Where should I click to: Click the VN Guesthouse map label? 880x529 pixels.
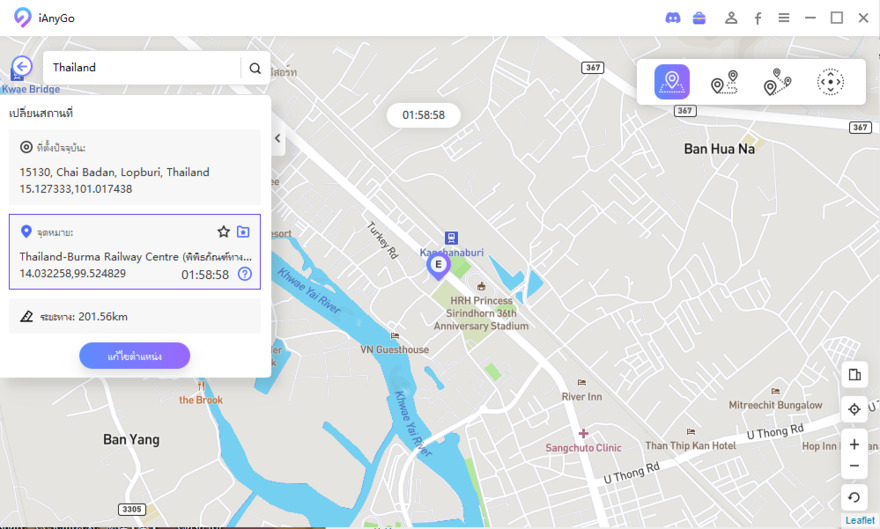(x=395, y=349)
